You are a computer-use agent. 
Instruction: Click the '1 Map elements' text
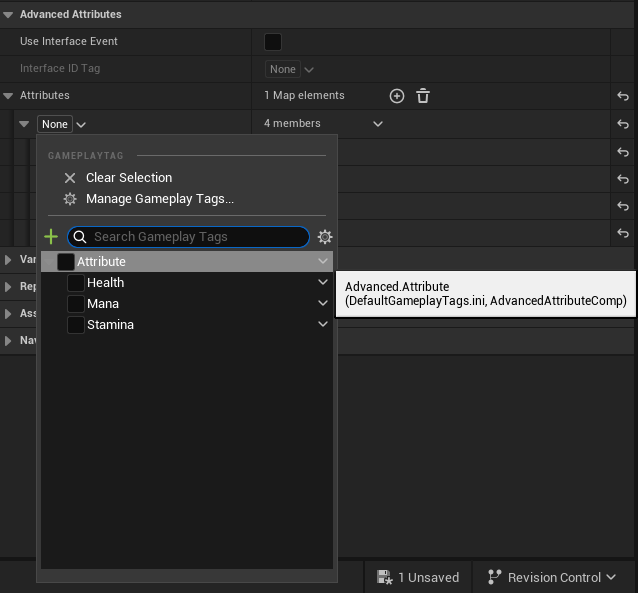(304, 96)
